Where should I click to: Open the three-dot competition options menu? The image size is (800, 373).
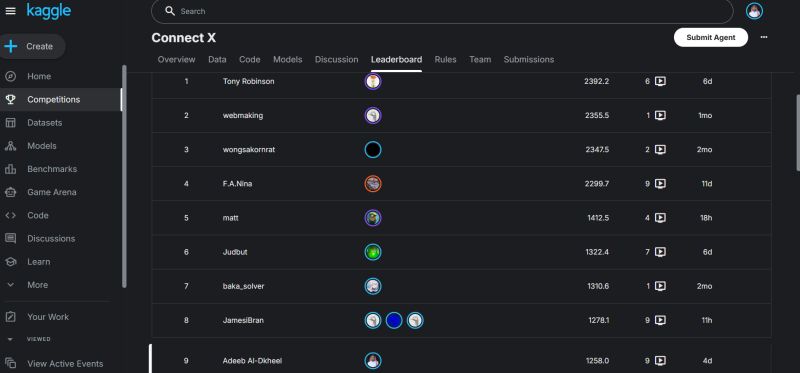tap(764, 37)
